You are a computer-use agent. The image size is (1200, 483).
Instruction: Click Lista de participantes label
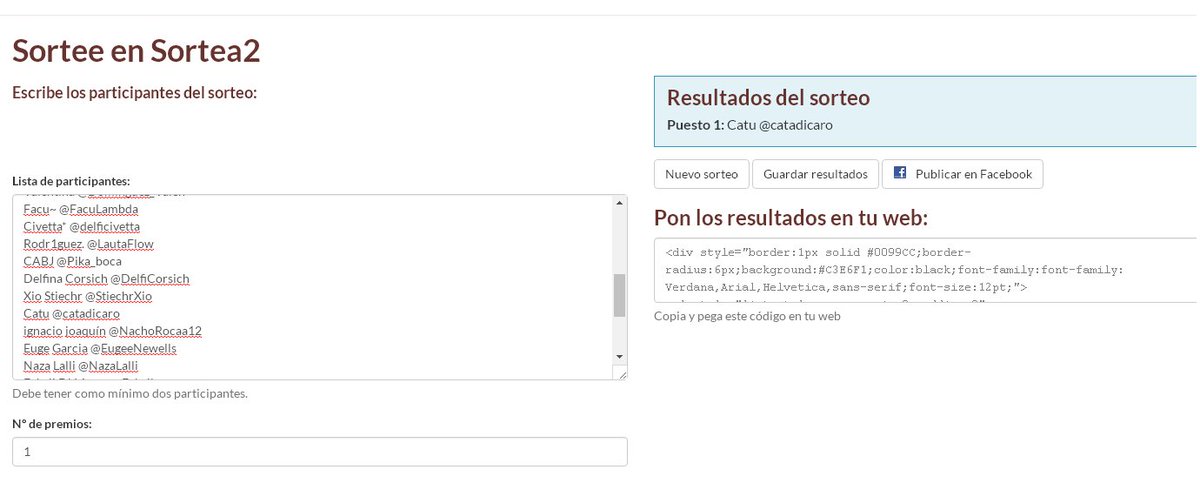point(71,181)
